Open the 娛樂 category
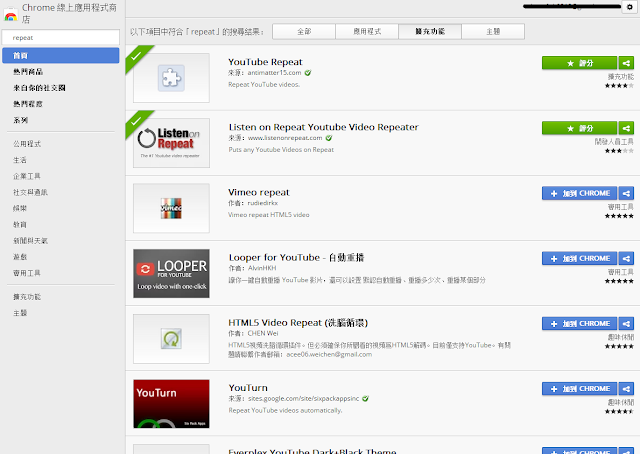640x454 pixels. (20, 208)
